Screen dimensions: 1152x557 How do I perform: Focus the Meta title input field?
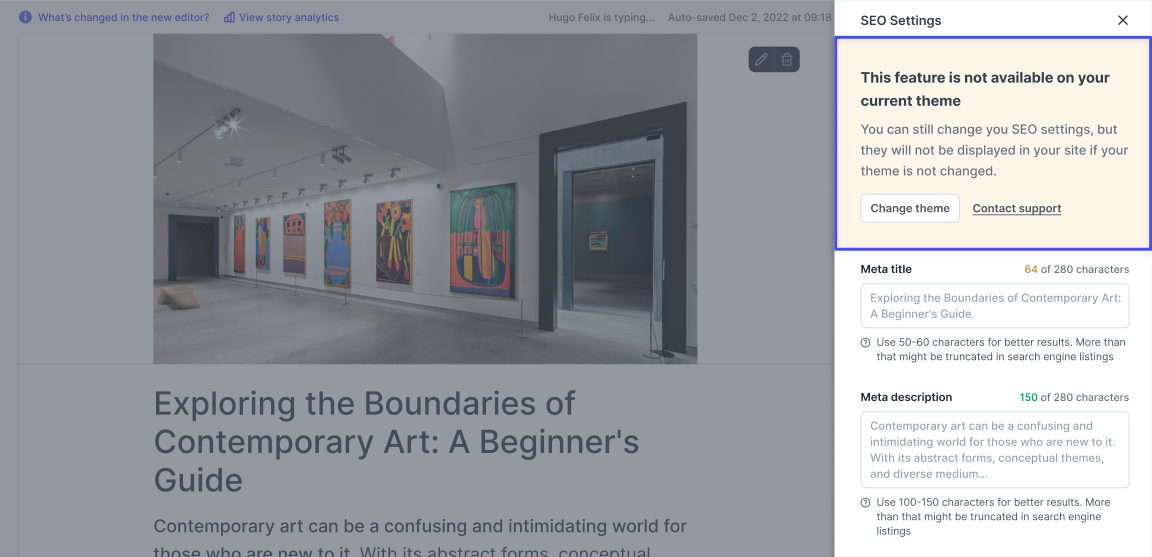(x=995, y=306)
